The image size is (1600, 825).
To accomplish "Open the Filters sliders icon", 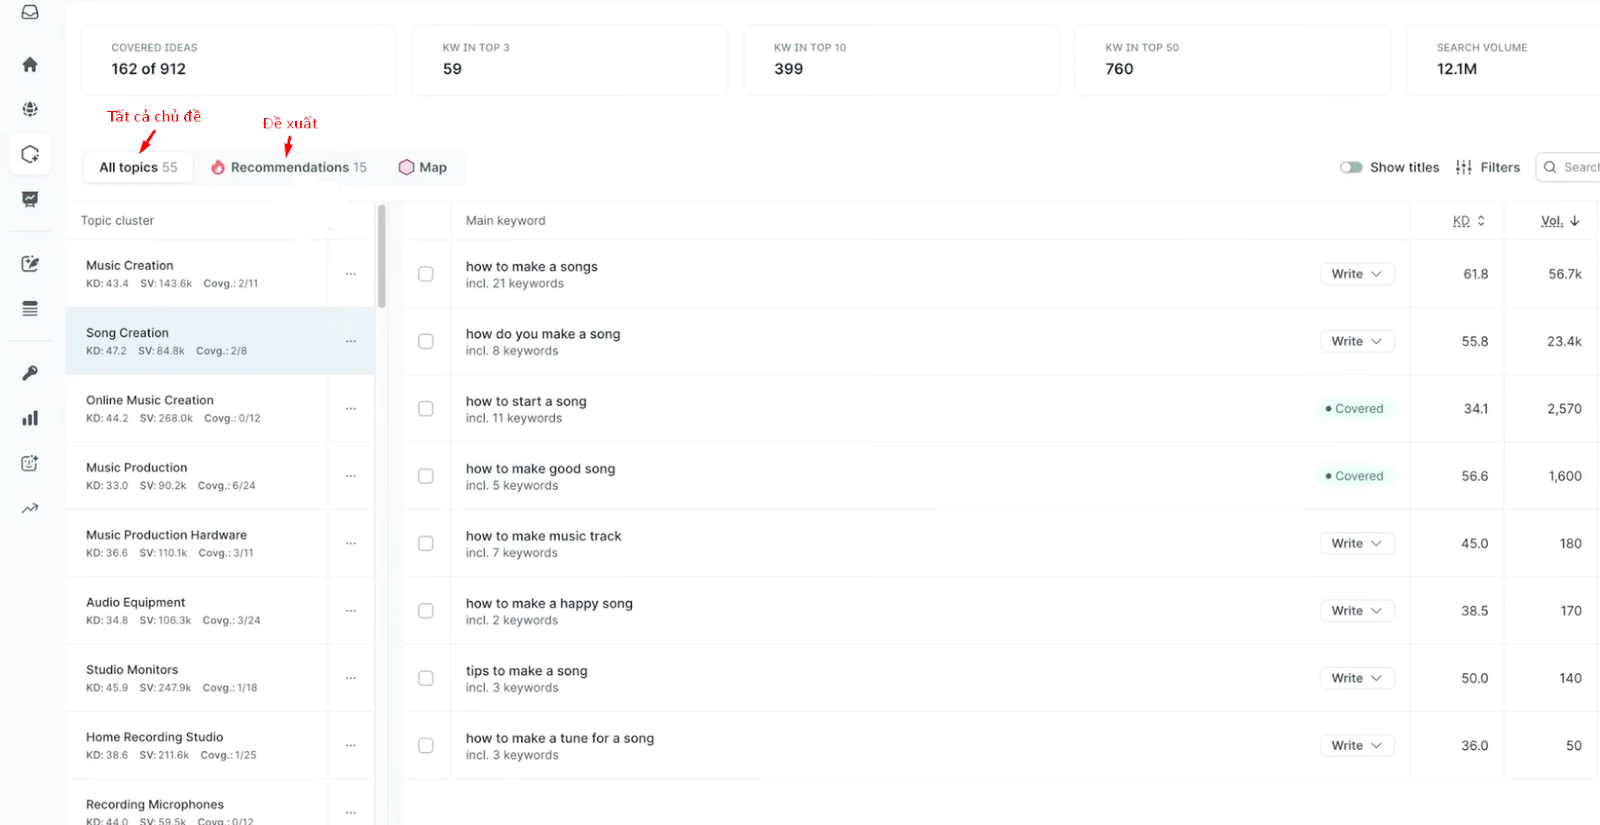I will tap(1464, 167).
